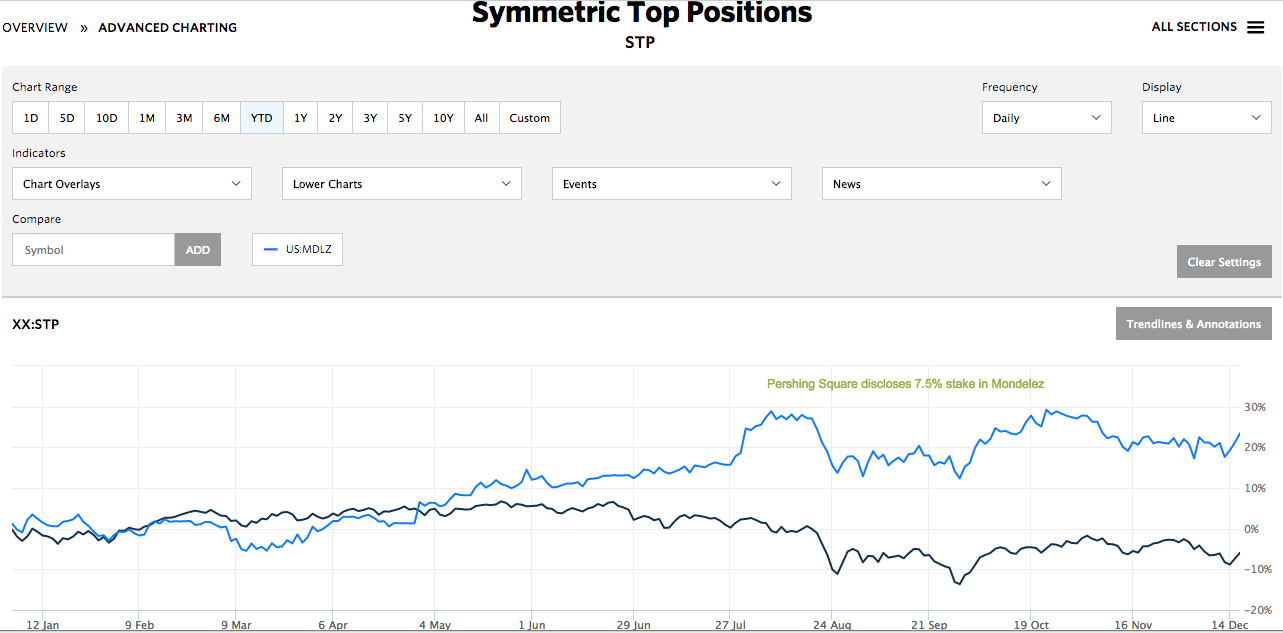Open Trendlines & Annotations
The height and width of the screenshot is (633, 1283).
[x=1194, y=324]
